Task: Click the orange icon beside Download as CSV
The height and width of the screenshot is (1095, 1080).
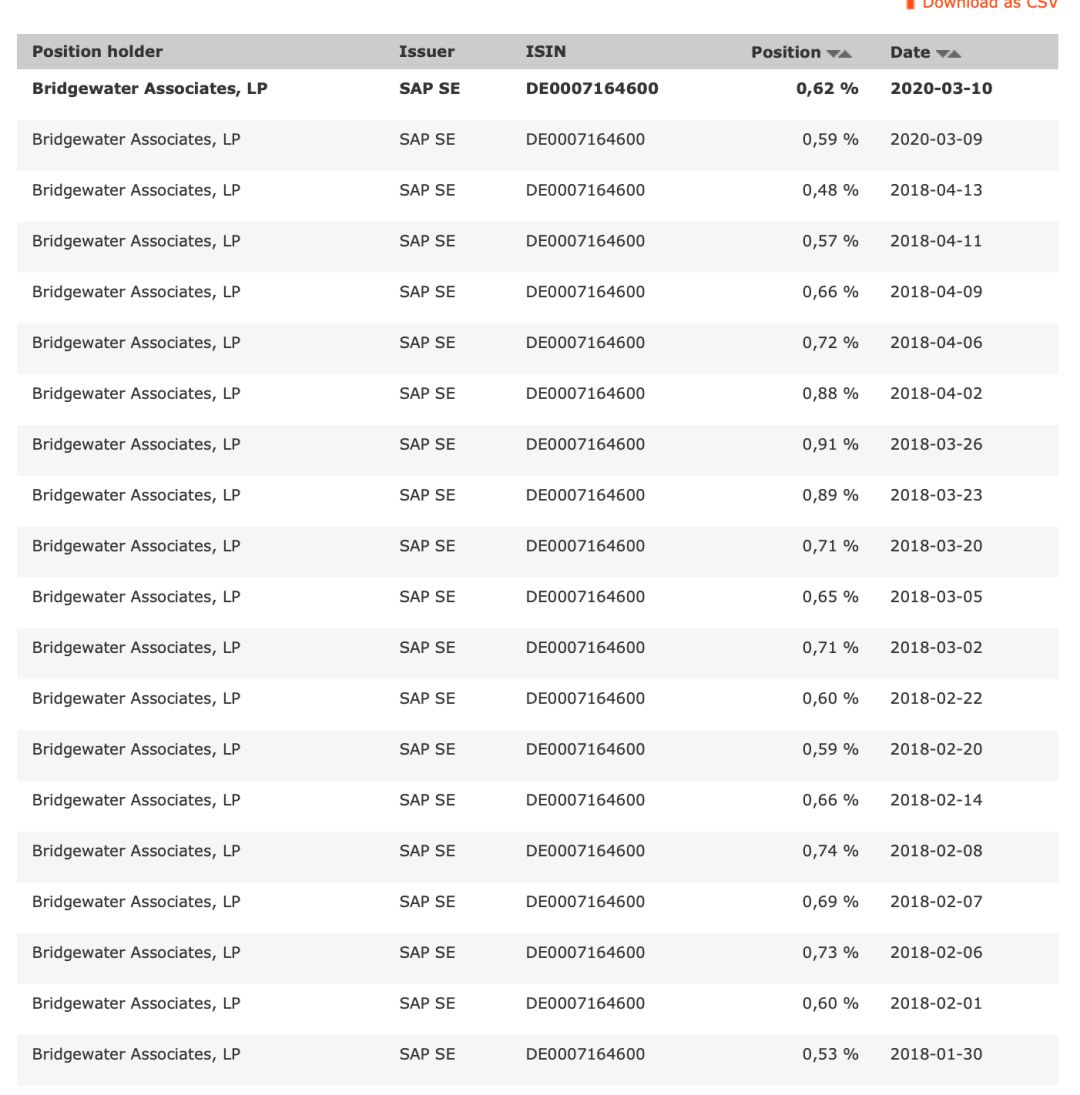Action: tap(911, 4)
